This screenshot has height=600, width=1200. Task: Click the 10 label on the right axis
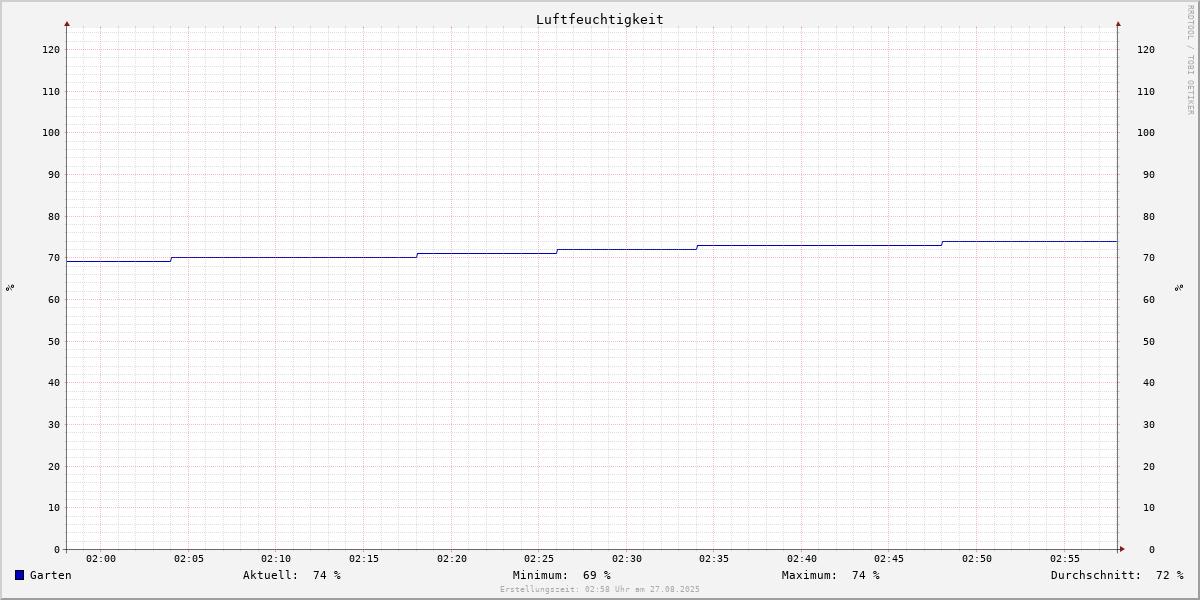(1149, 508)
